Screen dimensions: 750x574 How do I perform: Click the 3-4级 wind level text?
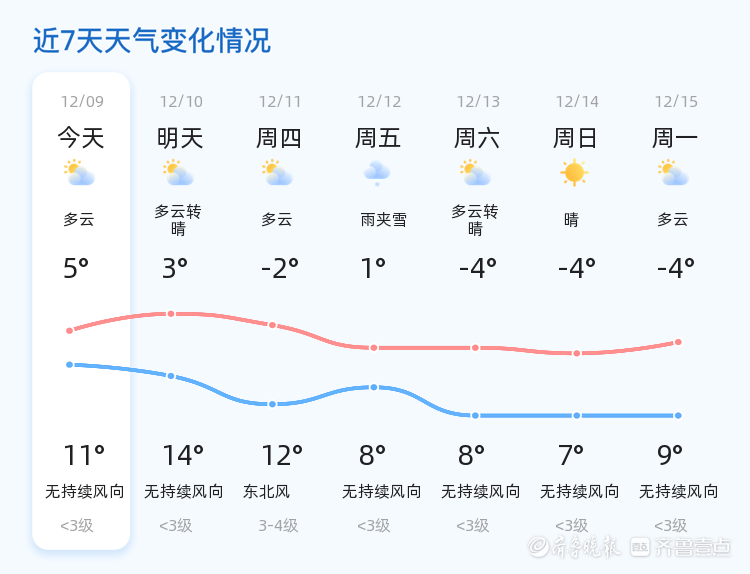click(278, 525)
